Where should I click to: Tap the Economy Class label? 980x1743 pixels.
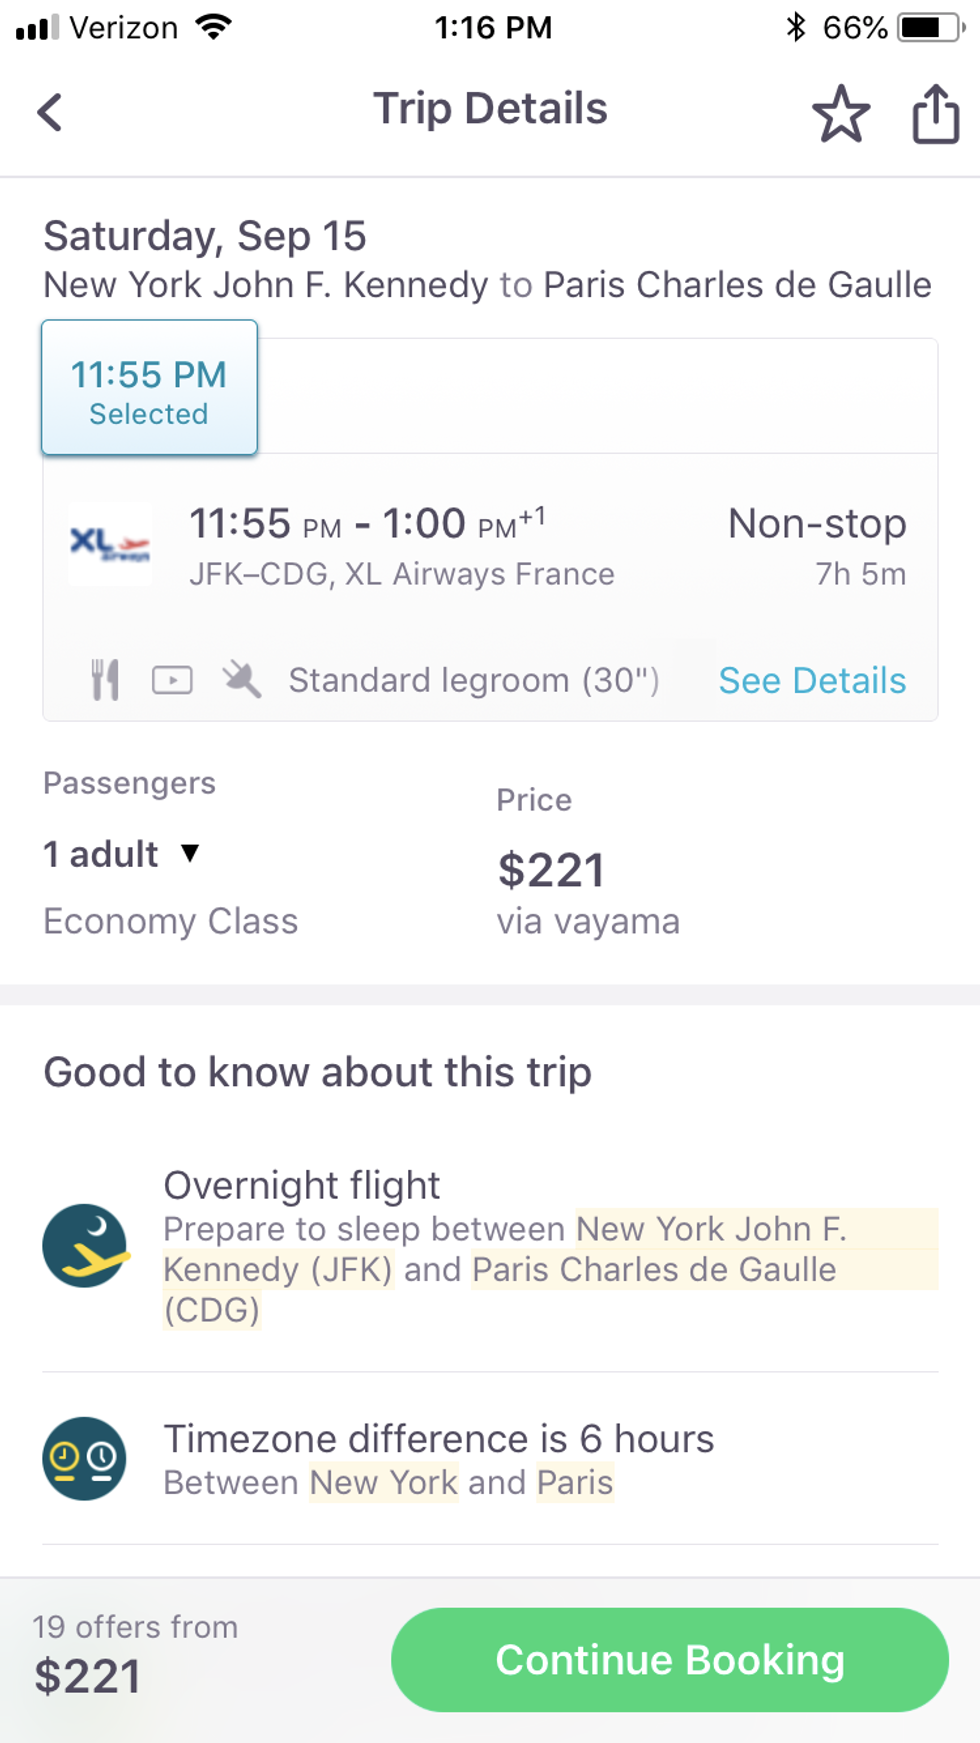[x=170, y=921]
